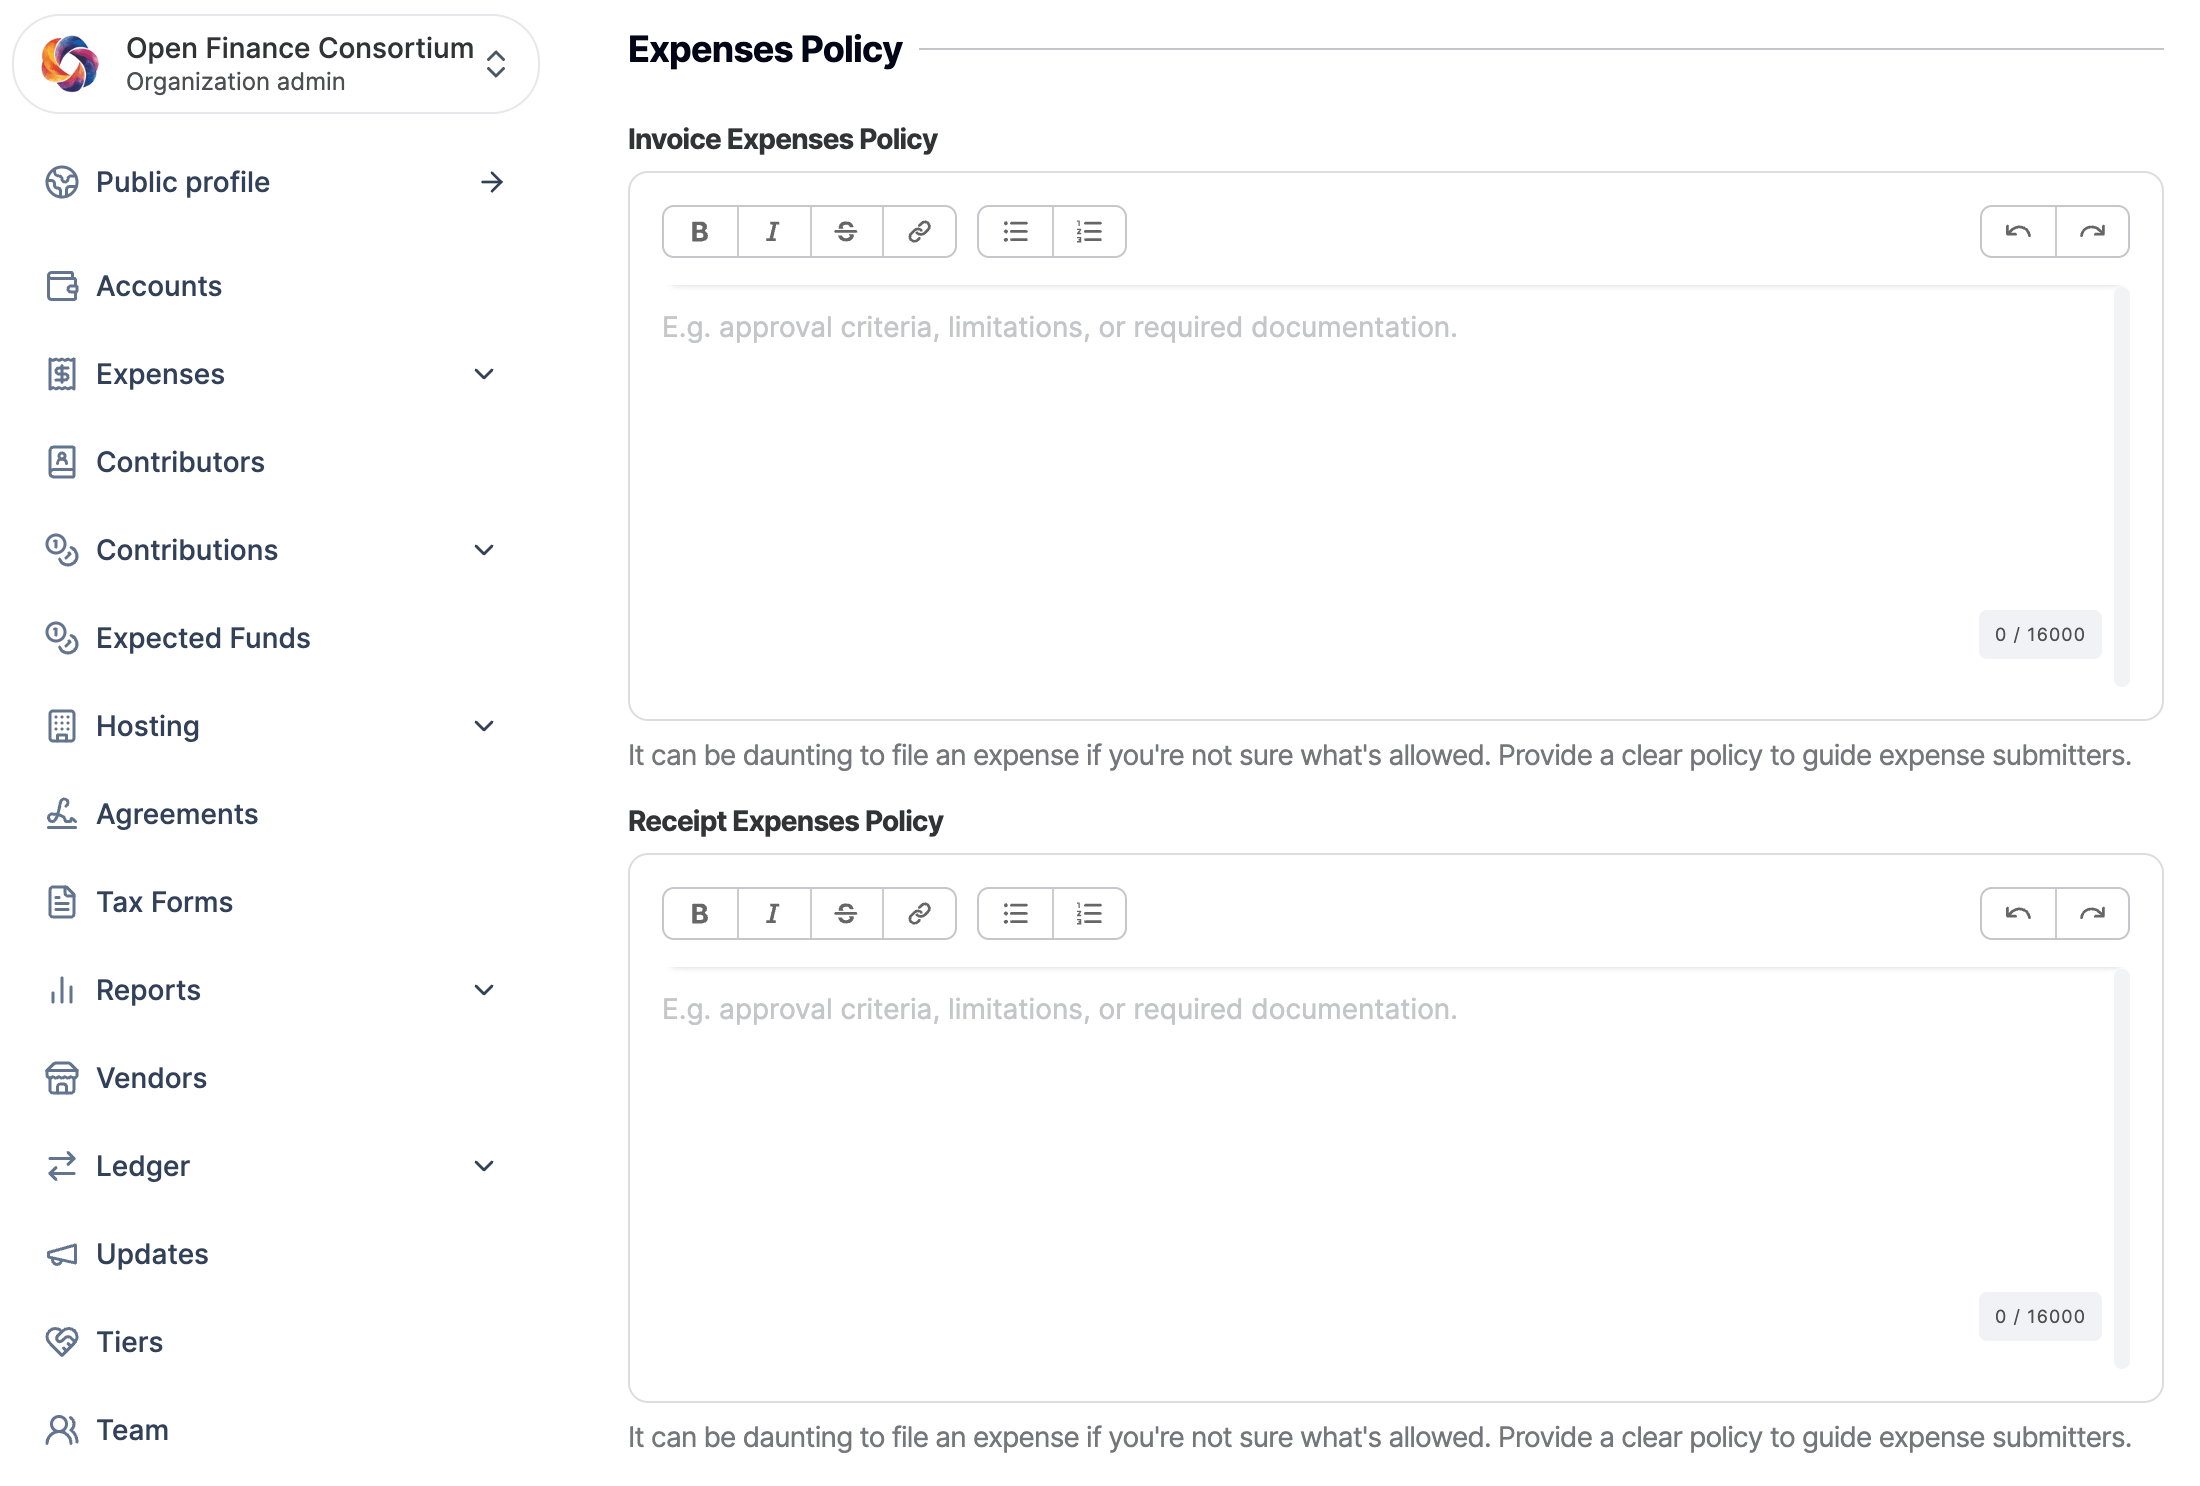Add numbered list in Receipt policy editor
2200x1486 pixels.
(x=1089, y=914)
